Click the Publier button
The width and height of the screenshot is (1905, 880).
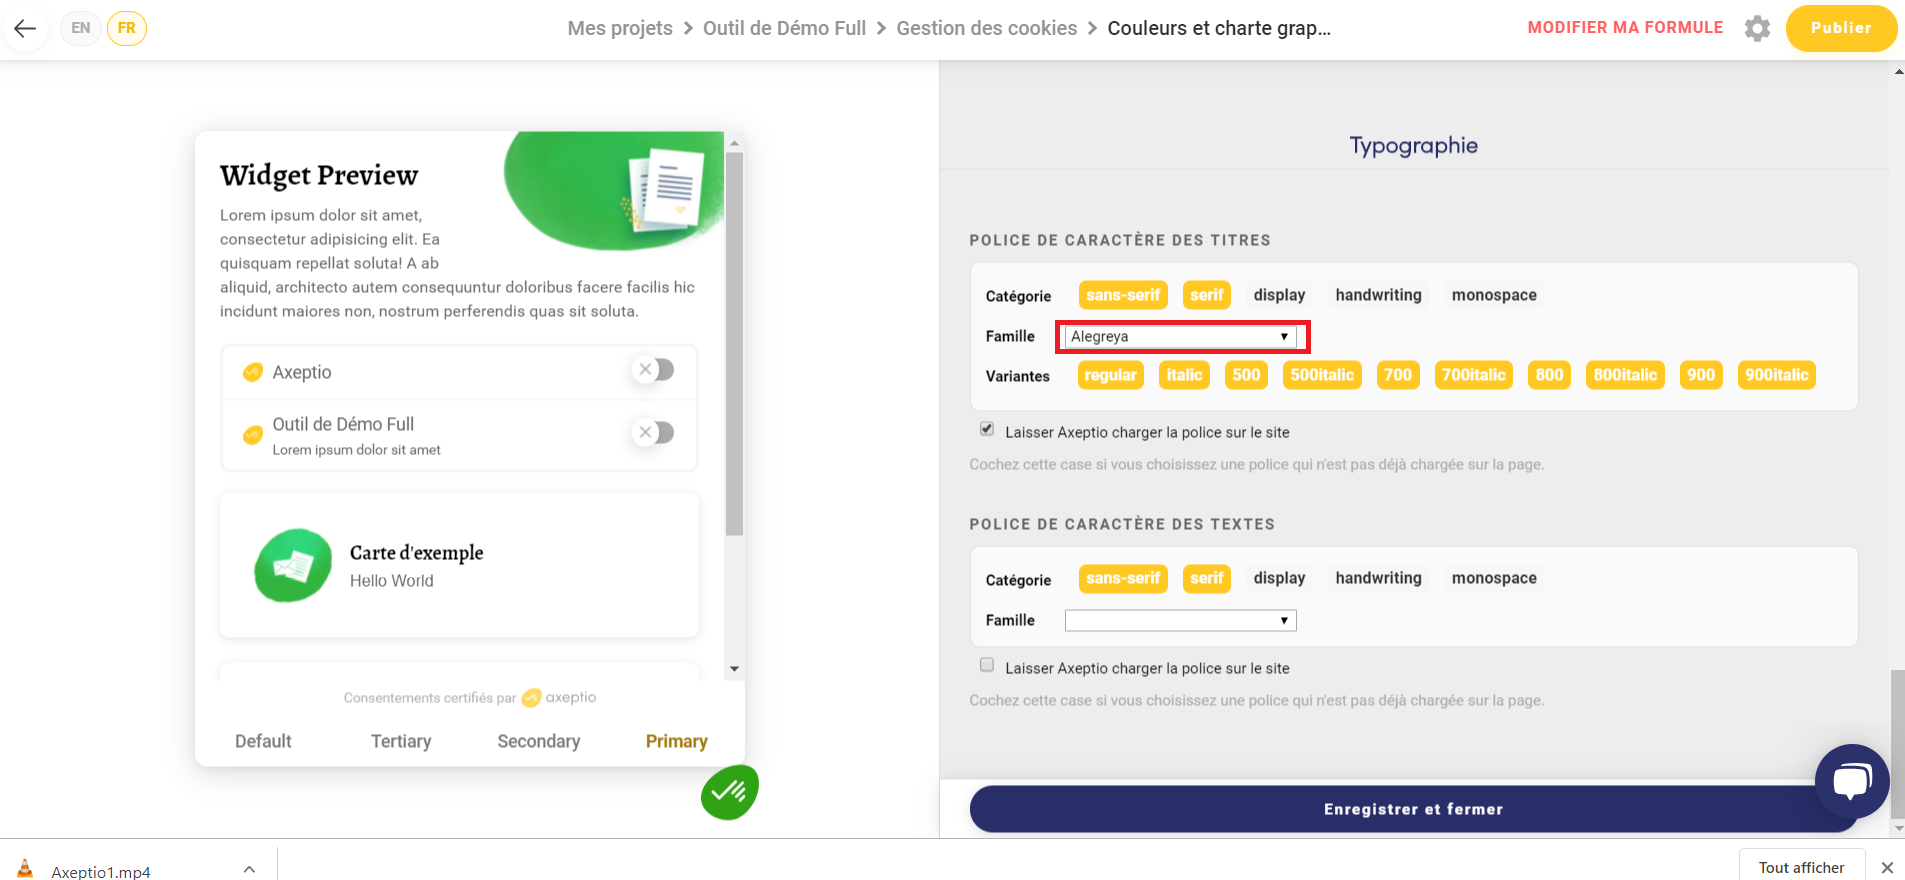click(1841, 28)
